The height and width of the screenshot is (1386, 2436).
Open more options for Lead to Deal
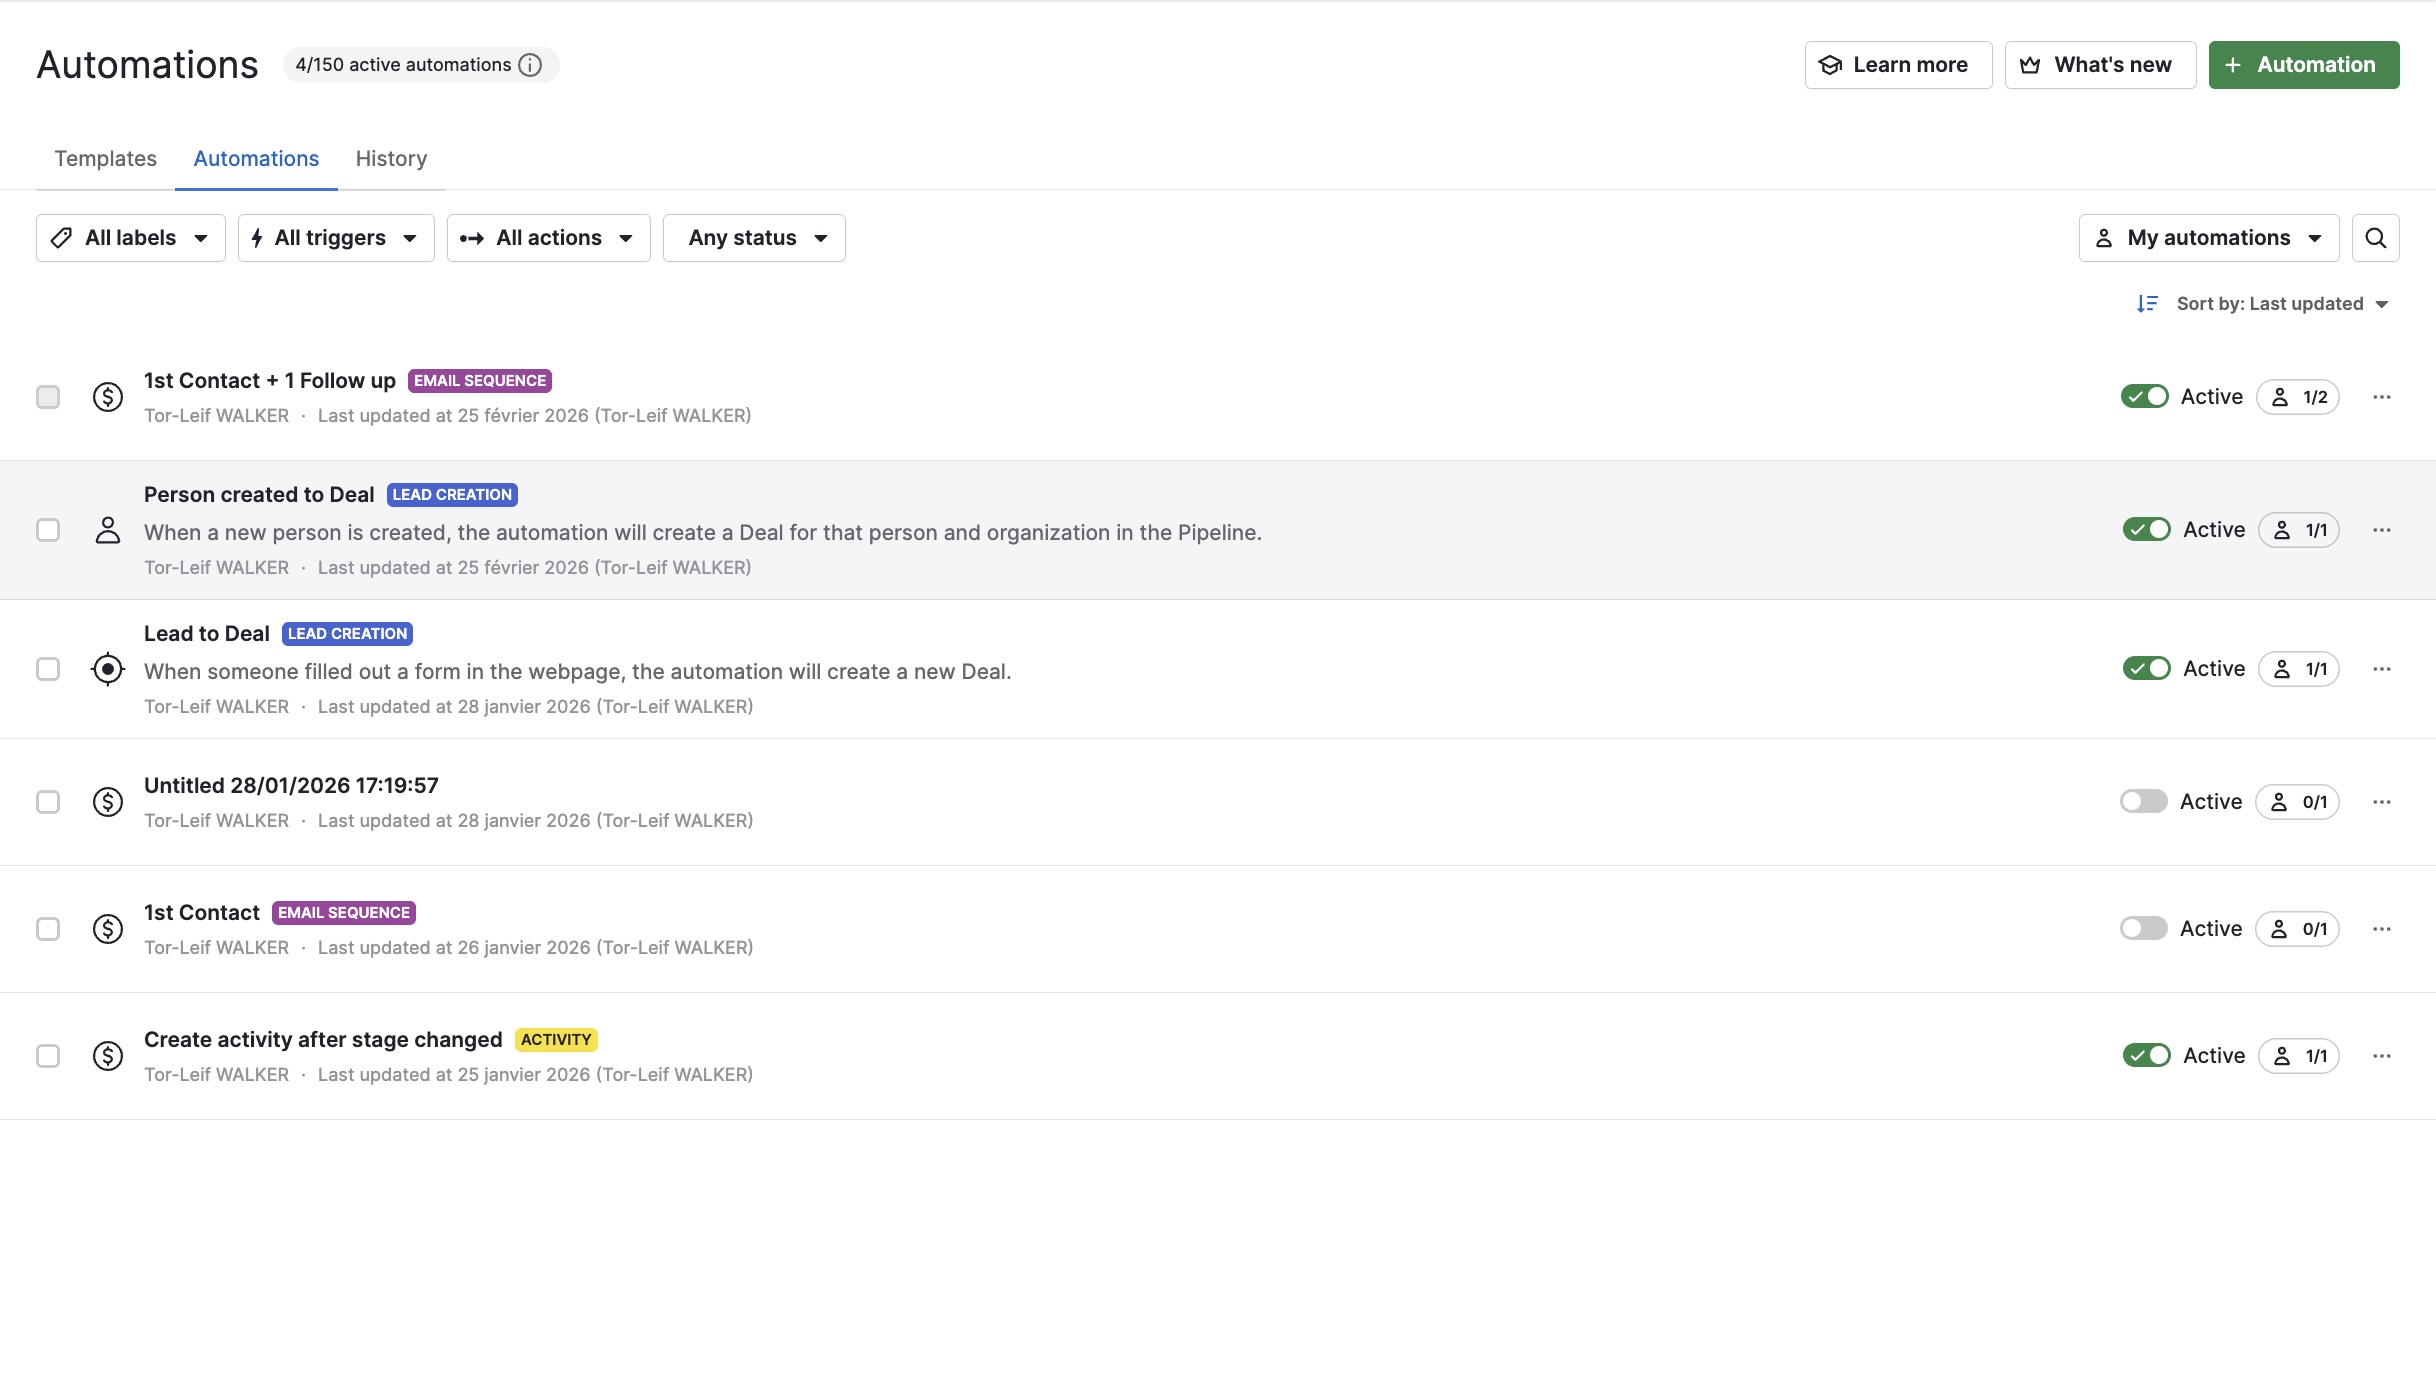pyautogui.click(x=2381, y=669)
